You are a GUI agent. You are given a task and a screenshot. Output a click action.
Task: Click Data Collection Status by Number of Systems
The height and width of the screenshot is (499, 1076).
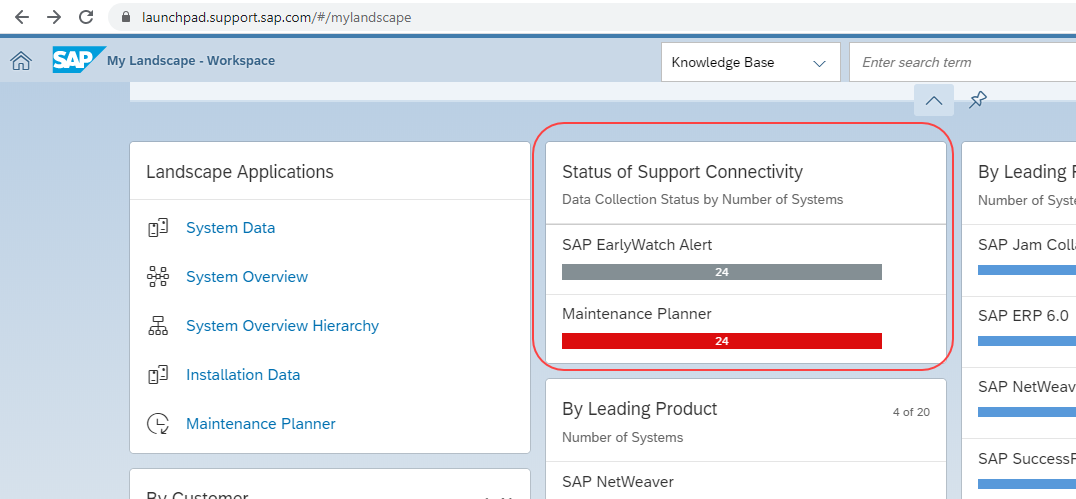703,200
